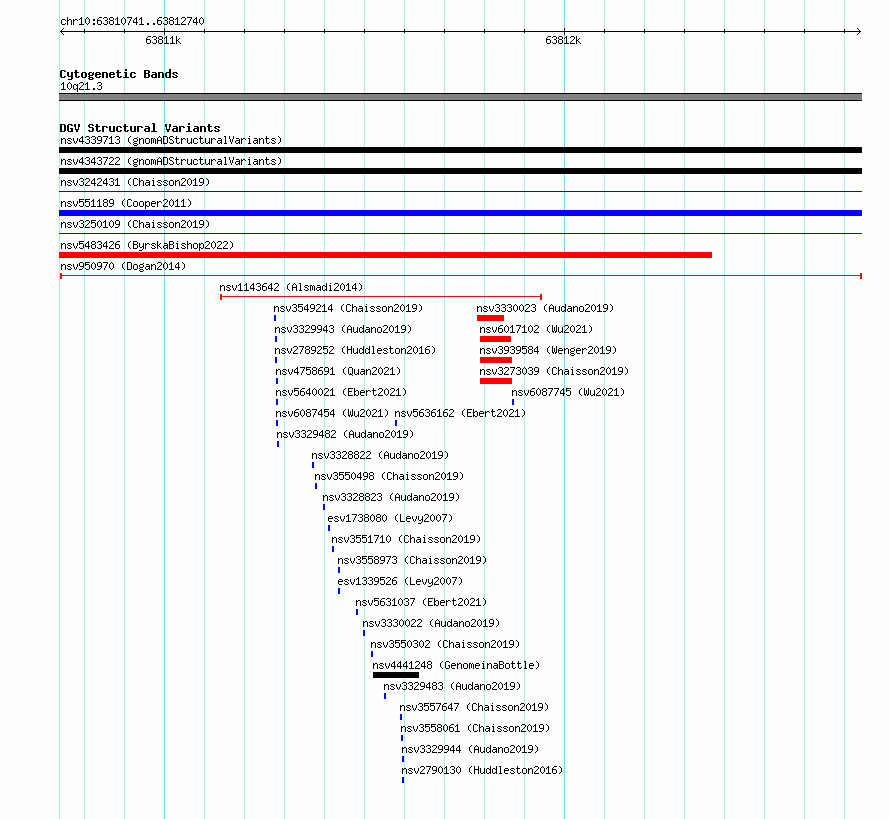Open variant nsv4441248 (GenomeinaBottle) label

pyautogui.click(x=456, y=665)
